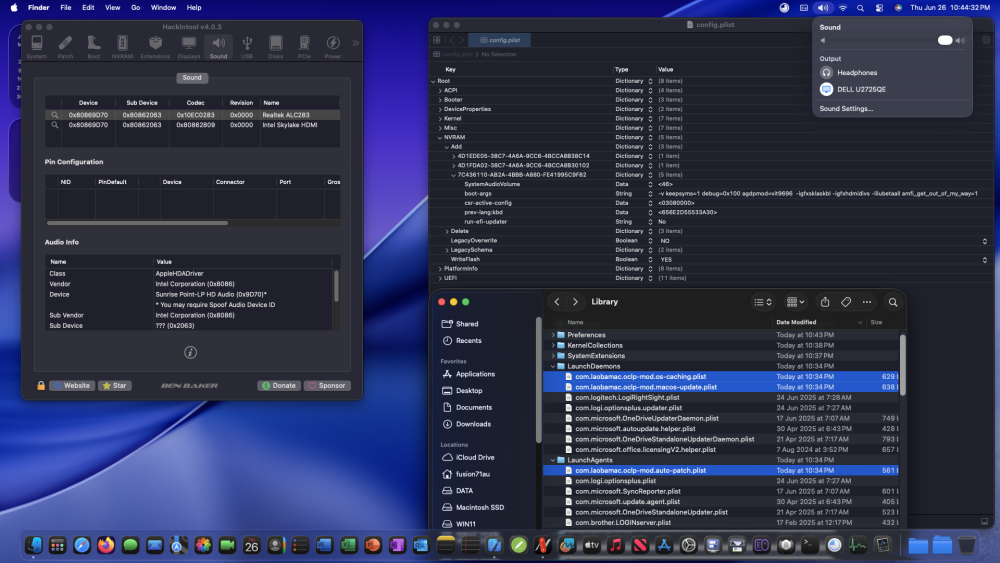
Task: Open the System tab in Hackintool toolbar
Action: [x=36, y=47]
